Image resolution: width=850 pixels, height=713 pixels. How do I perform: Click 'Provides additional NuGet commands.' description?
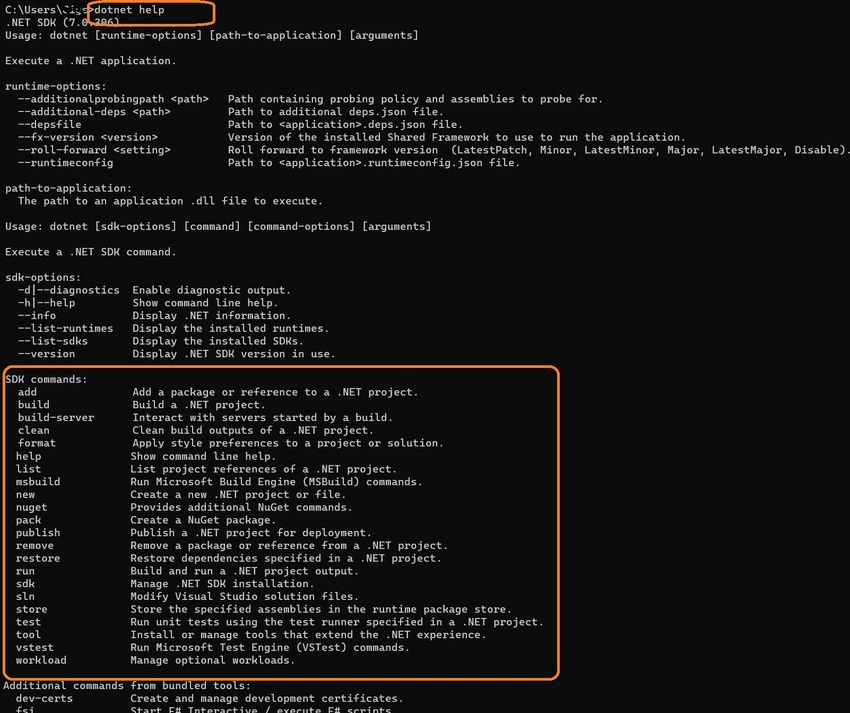pos(241,507)
